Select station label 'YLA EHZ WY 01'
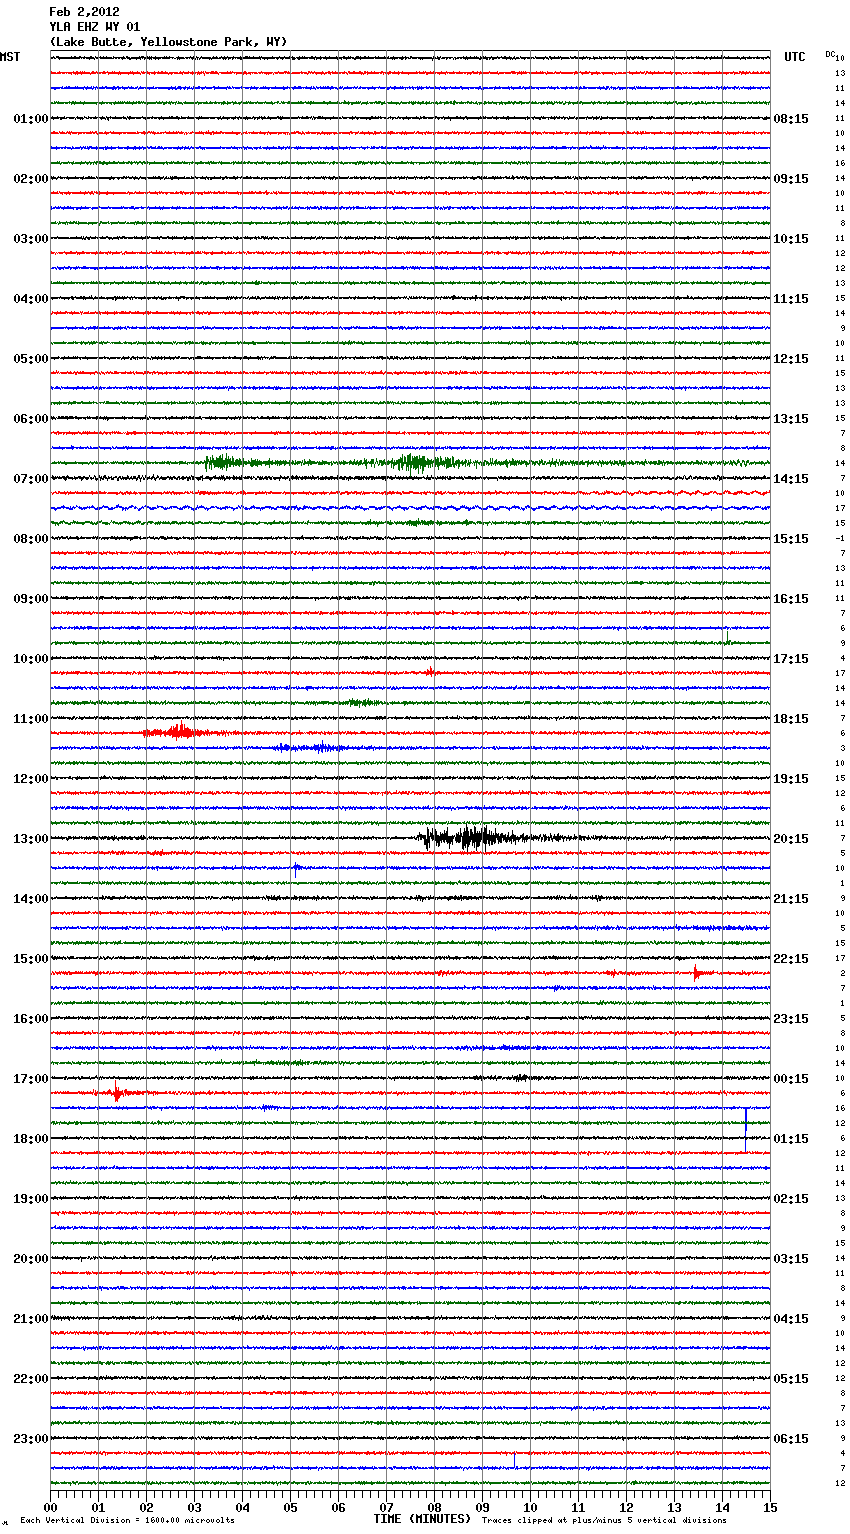Image resolution: width=850 pixels, height=1534 pixels. point(95,27)
